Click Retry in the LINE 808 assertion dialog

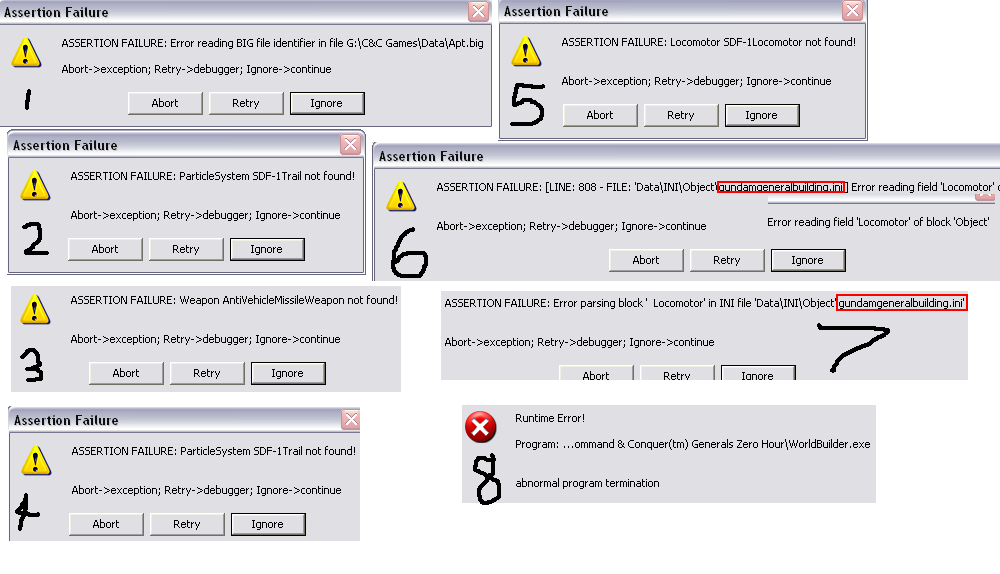click(727, 260)
